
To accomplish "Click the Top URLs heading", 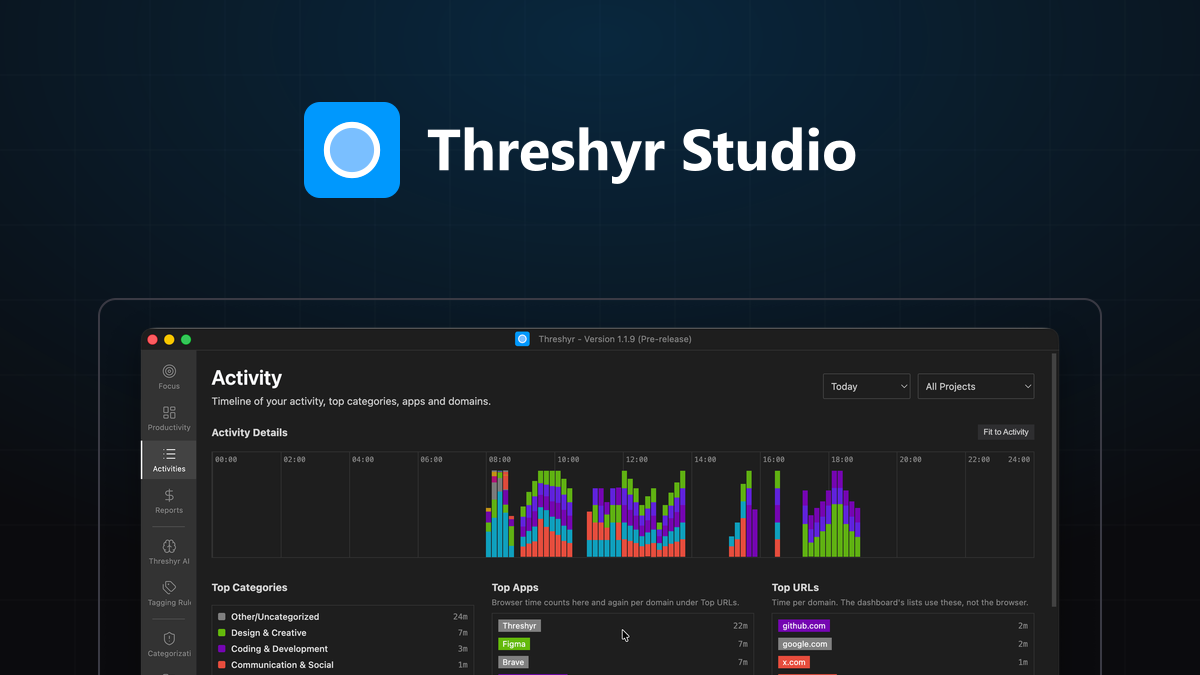I will tap(795, 588).
